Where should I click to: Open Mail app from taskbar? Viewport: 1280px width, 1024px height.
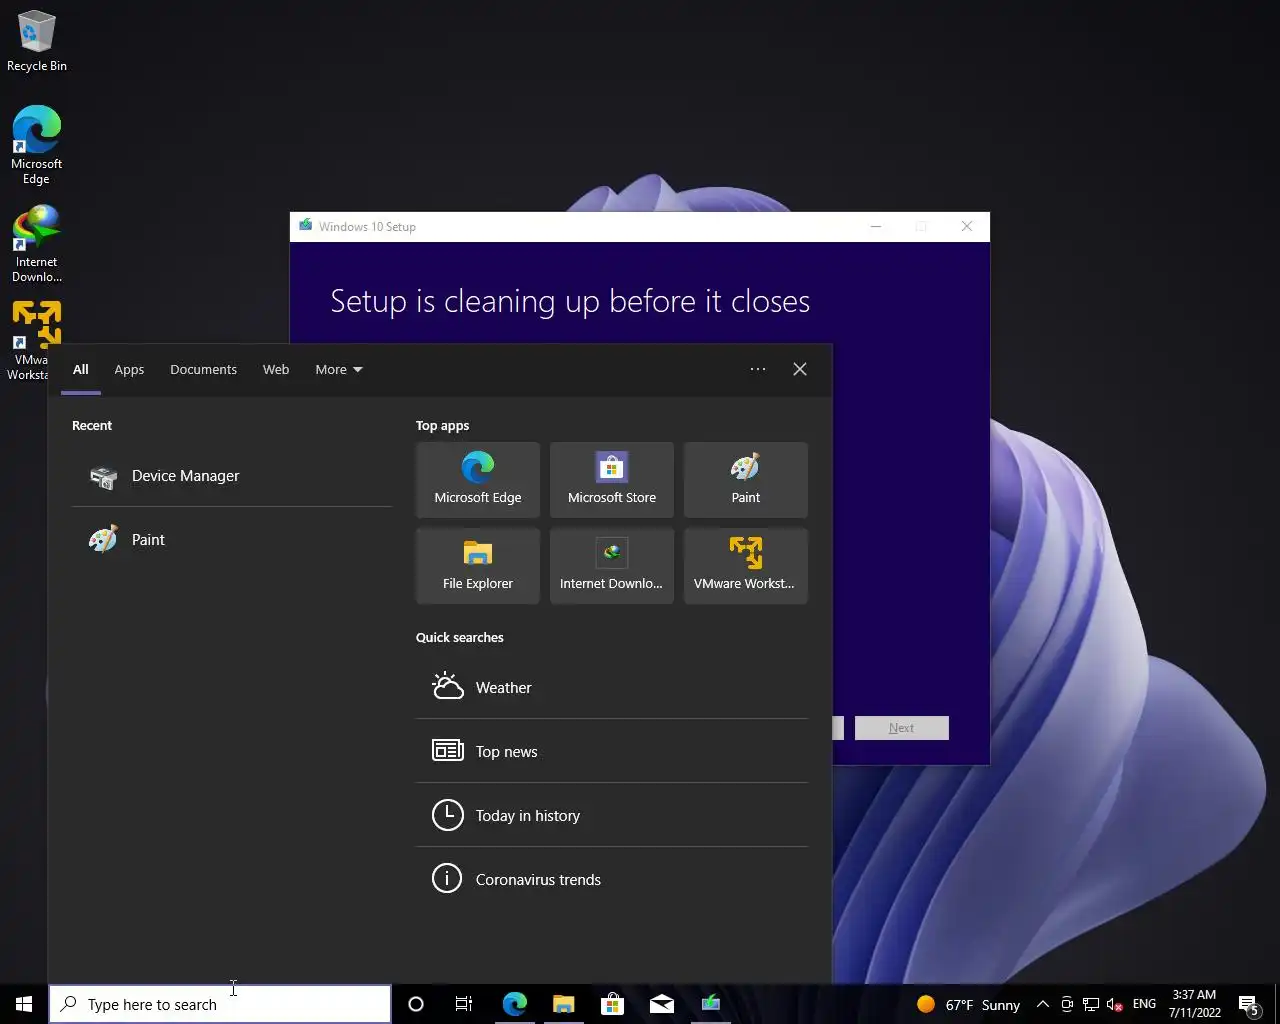(x=662, y=1004)
